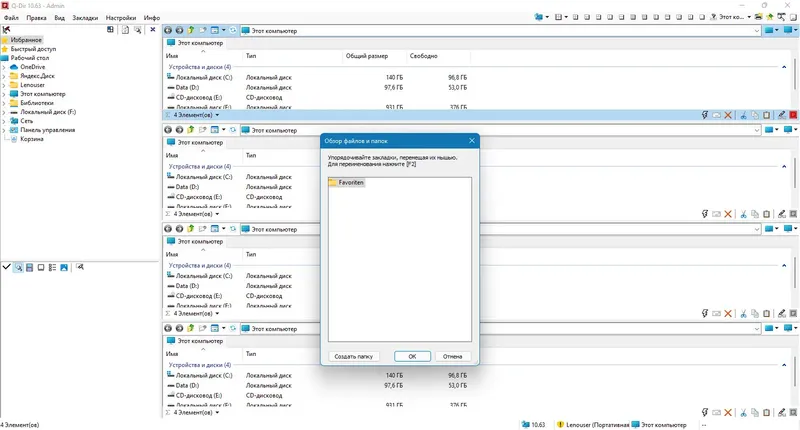Expand the Яндекс.Диск tree node
Viewport: 800px width, 430px height.
[4, 76]
